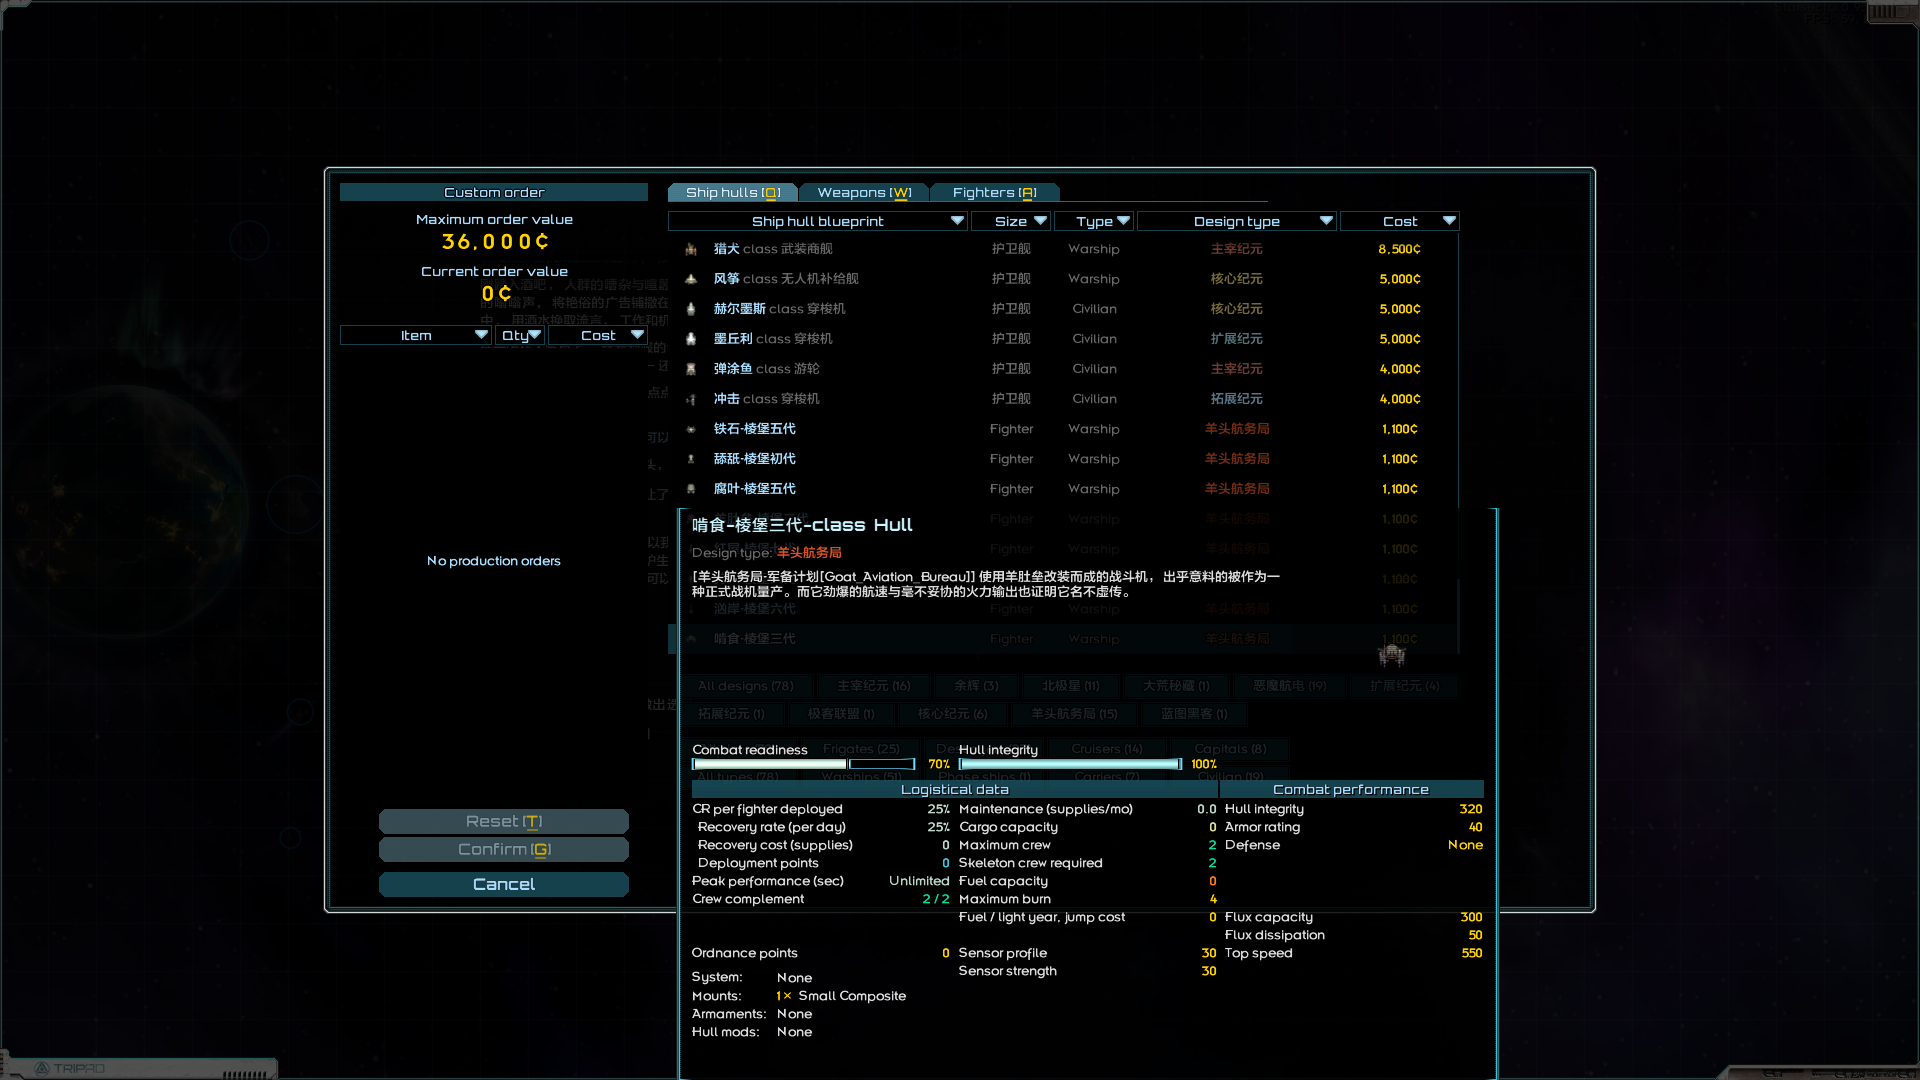Click the 弹涂鱼 class liner icon
This screenshot has height=1080, width=1920.
[691, 369]
